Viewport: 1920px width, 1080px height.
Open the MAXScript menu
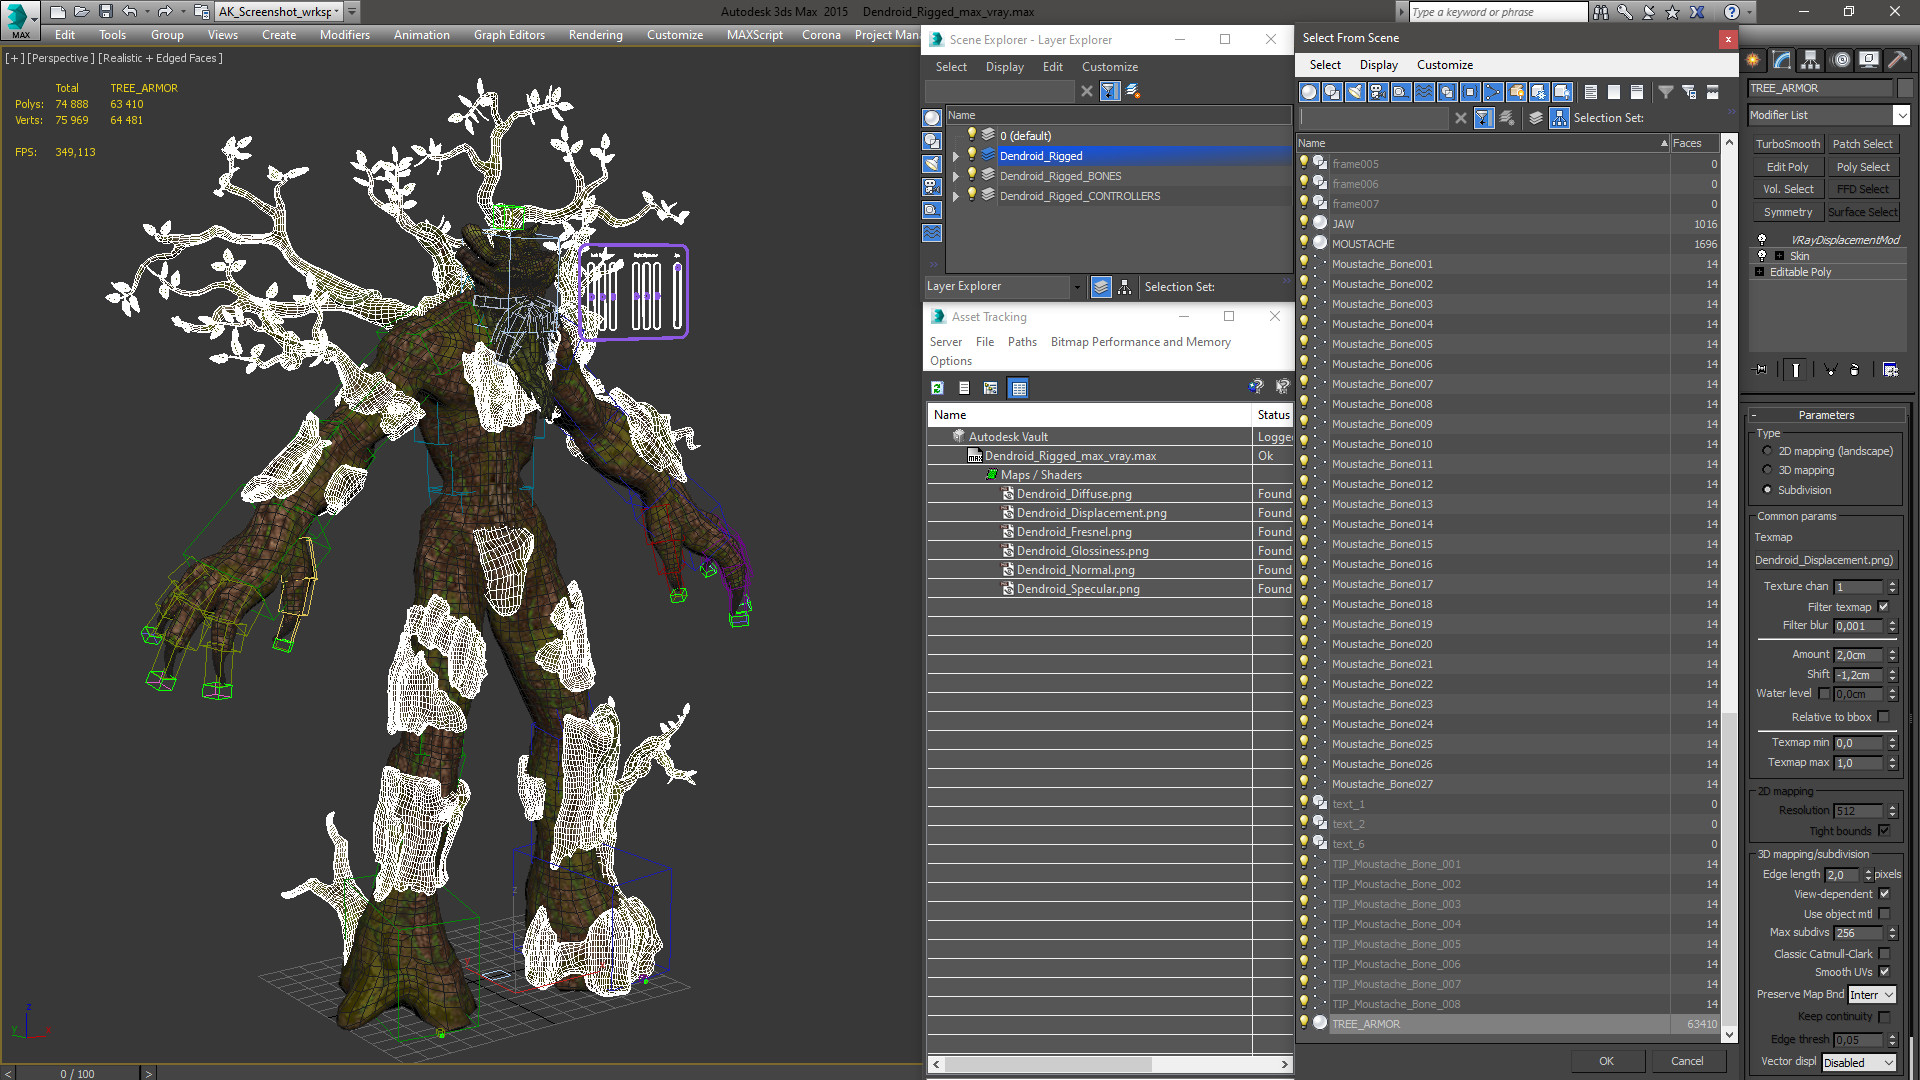(755, 35)
